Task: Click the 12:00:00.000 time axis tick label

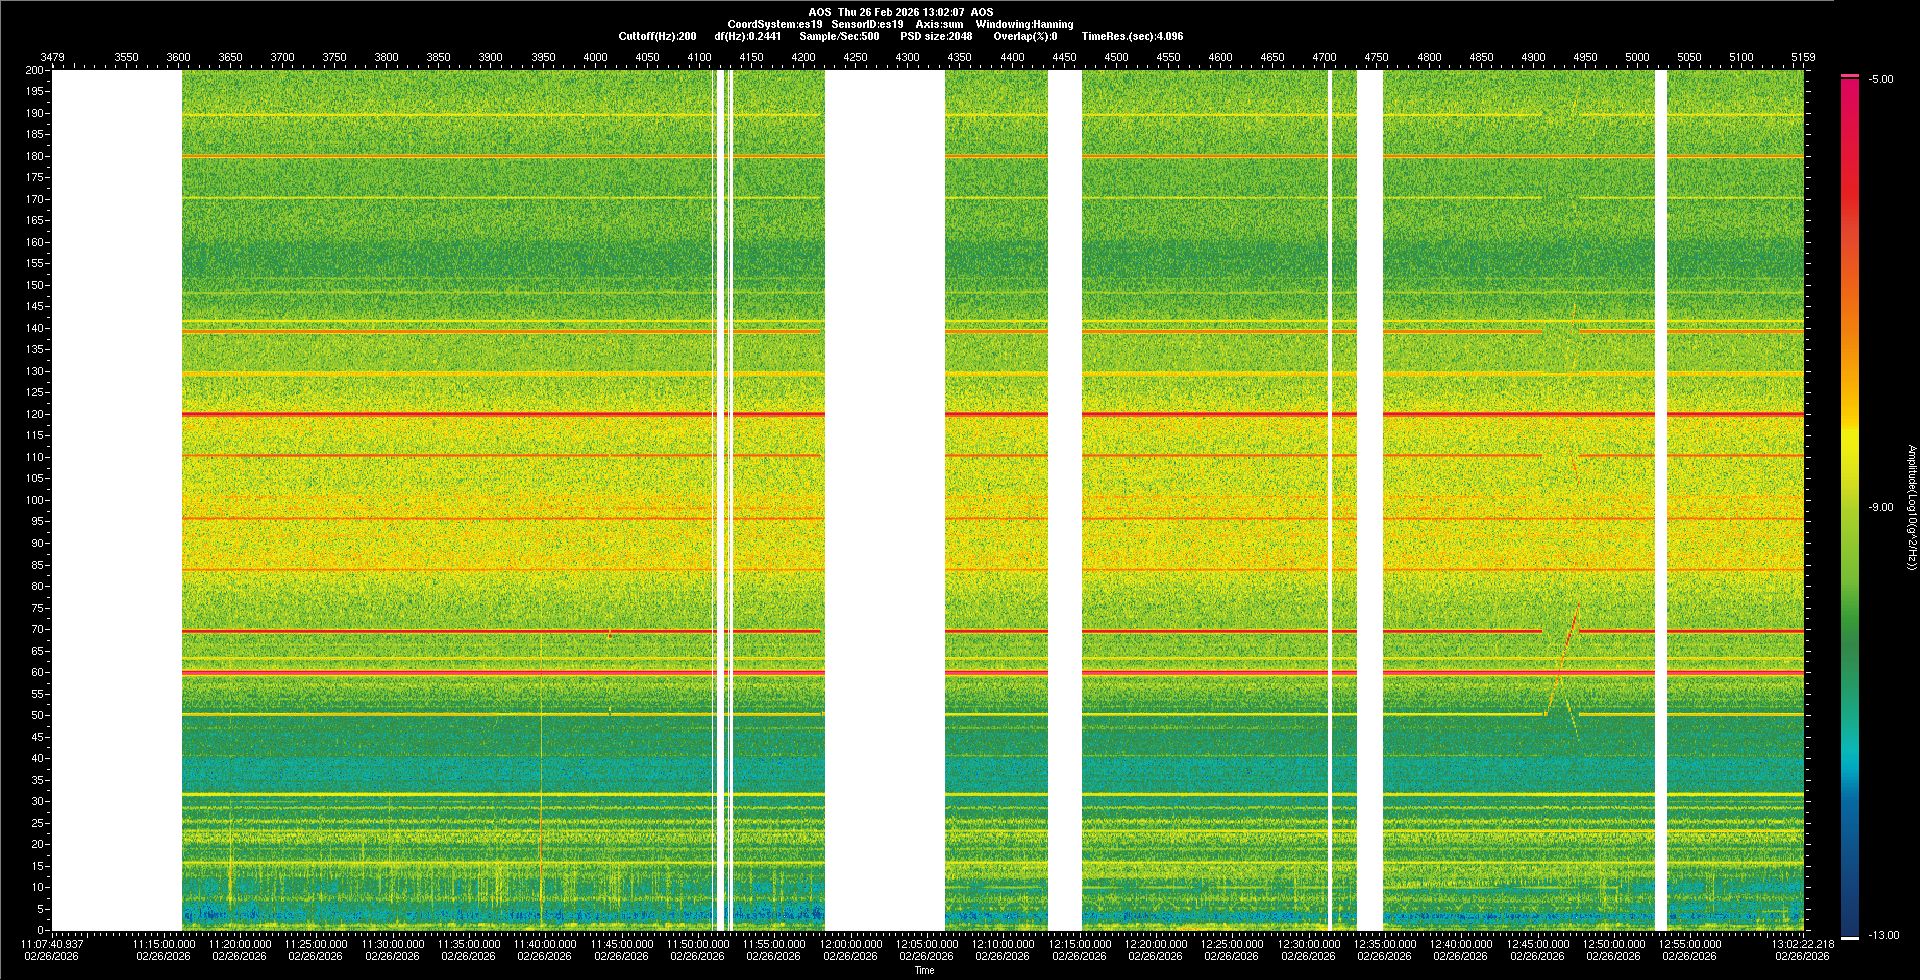Action: (x=850, y=944)
